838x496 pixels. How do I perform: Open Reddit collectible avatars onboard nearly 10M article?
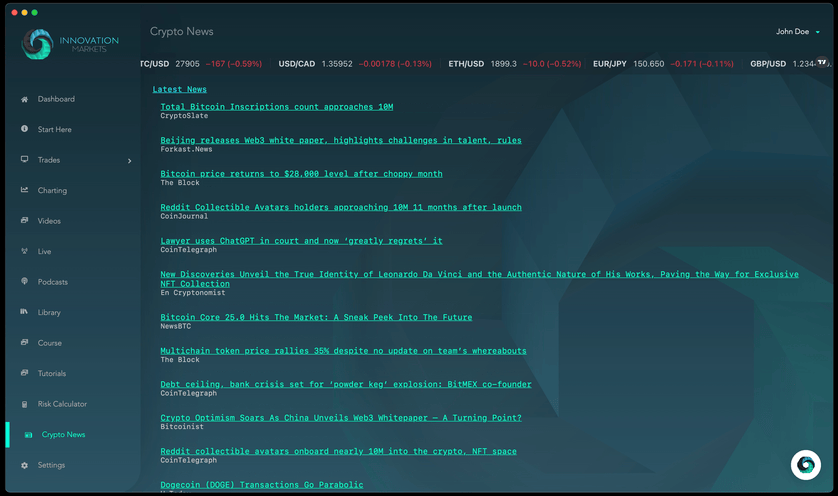coord(339,451)
